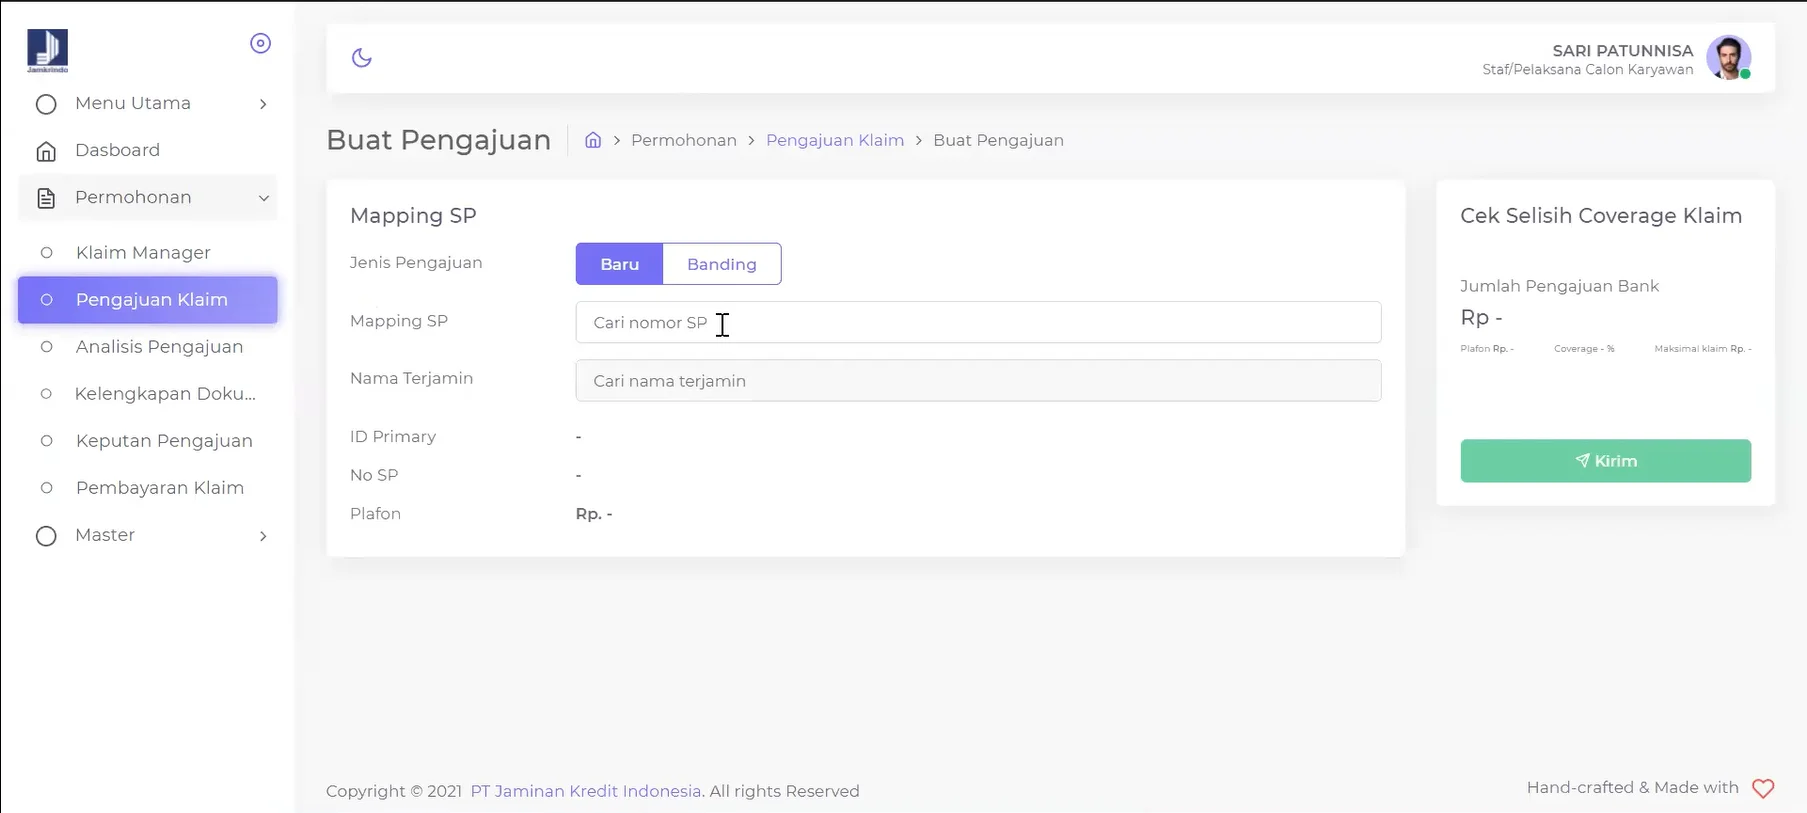The height and width of the screenshot is (813, 1807).
Task: Expand the Master menu arrow
Action: pos(263,536)
